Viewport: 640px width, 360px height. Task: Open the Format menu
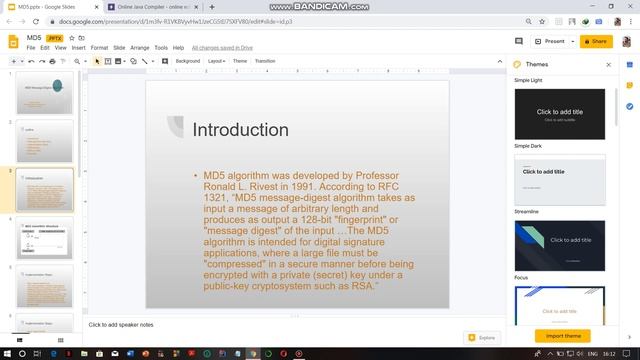(99, 48)
